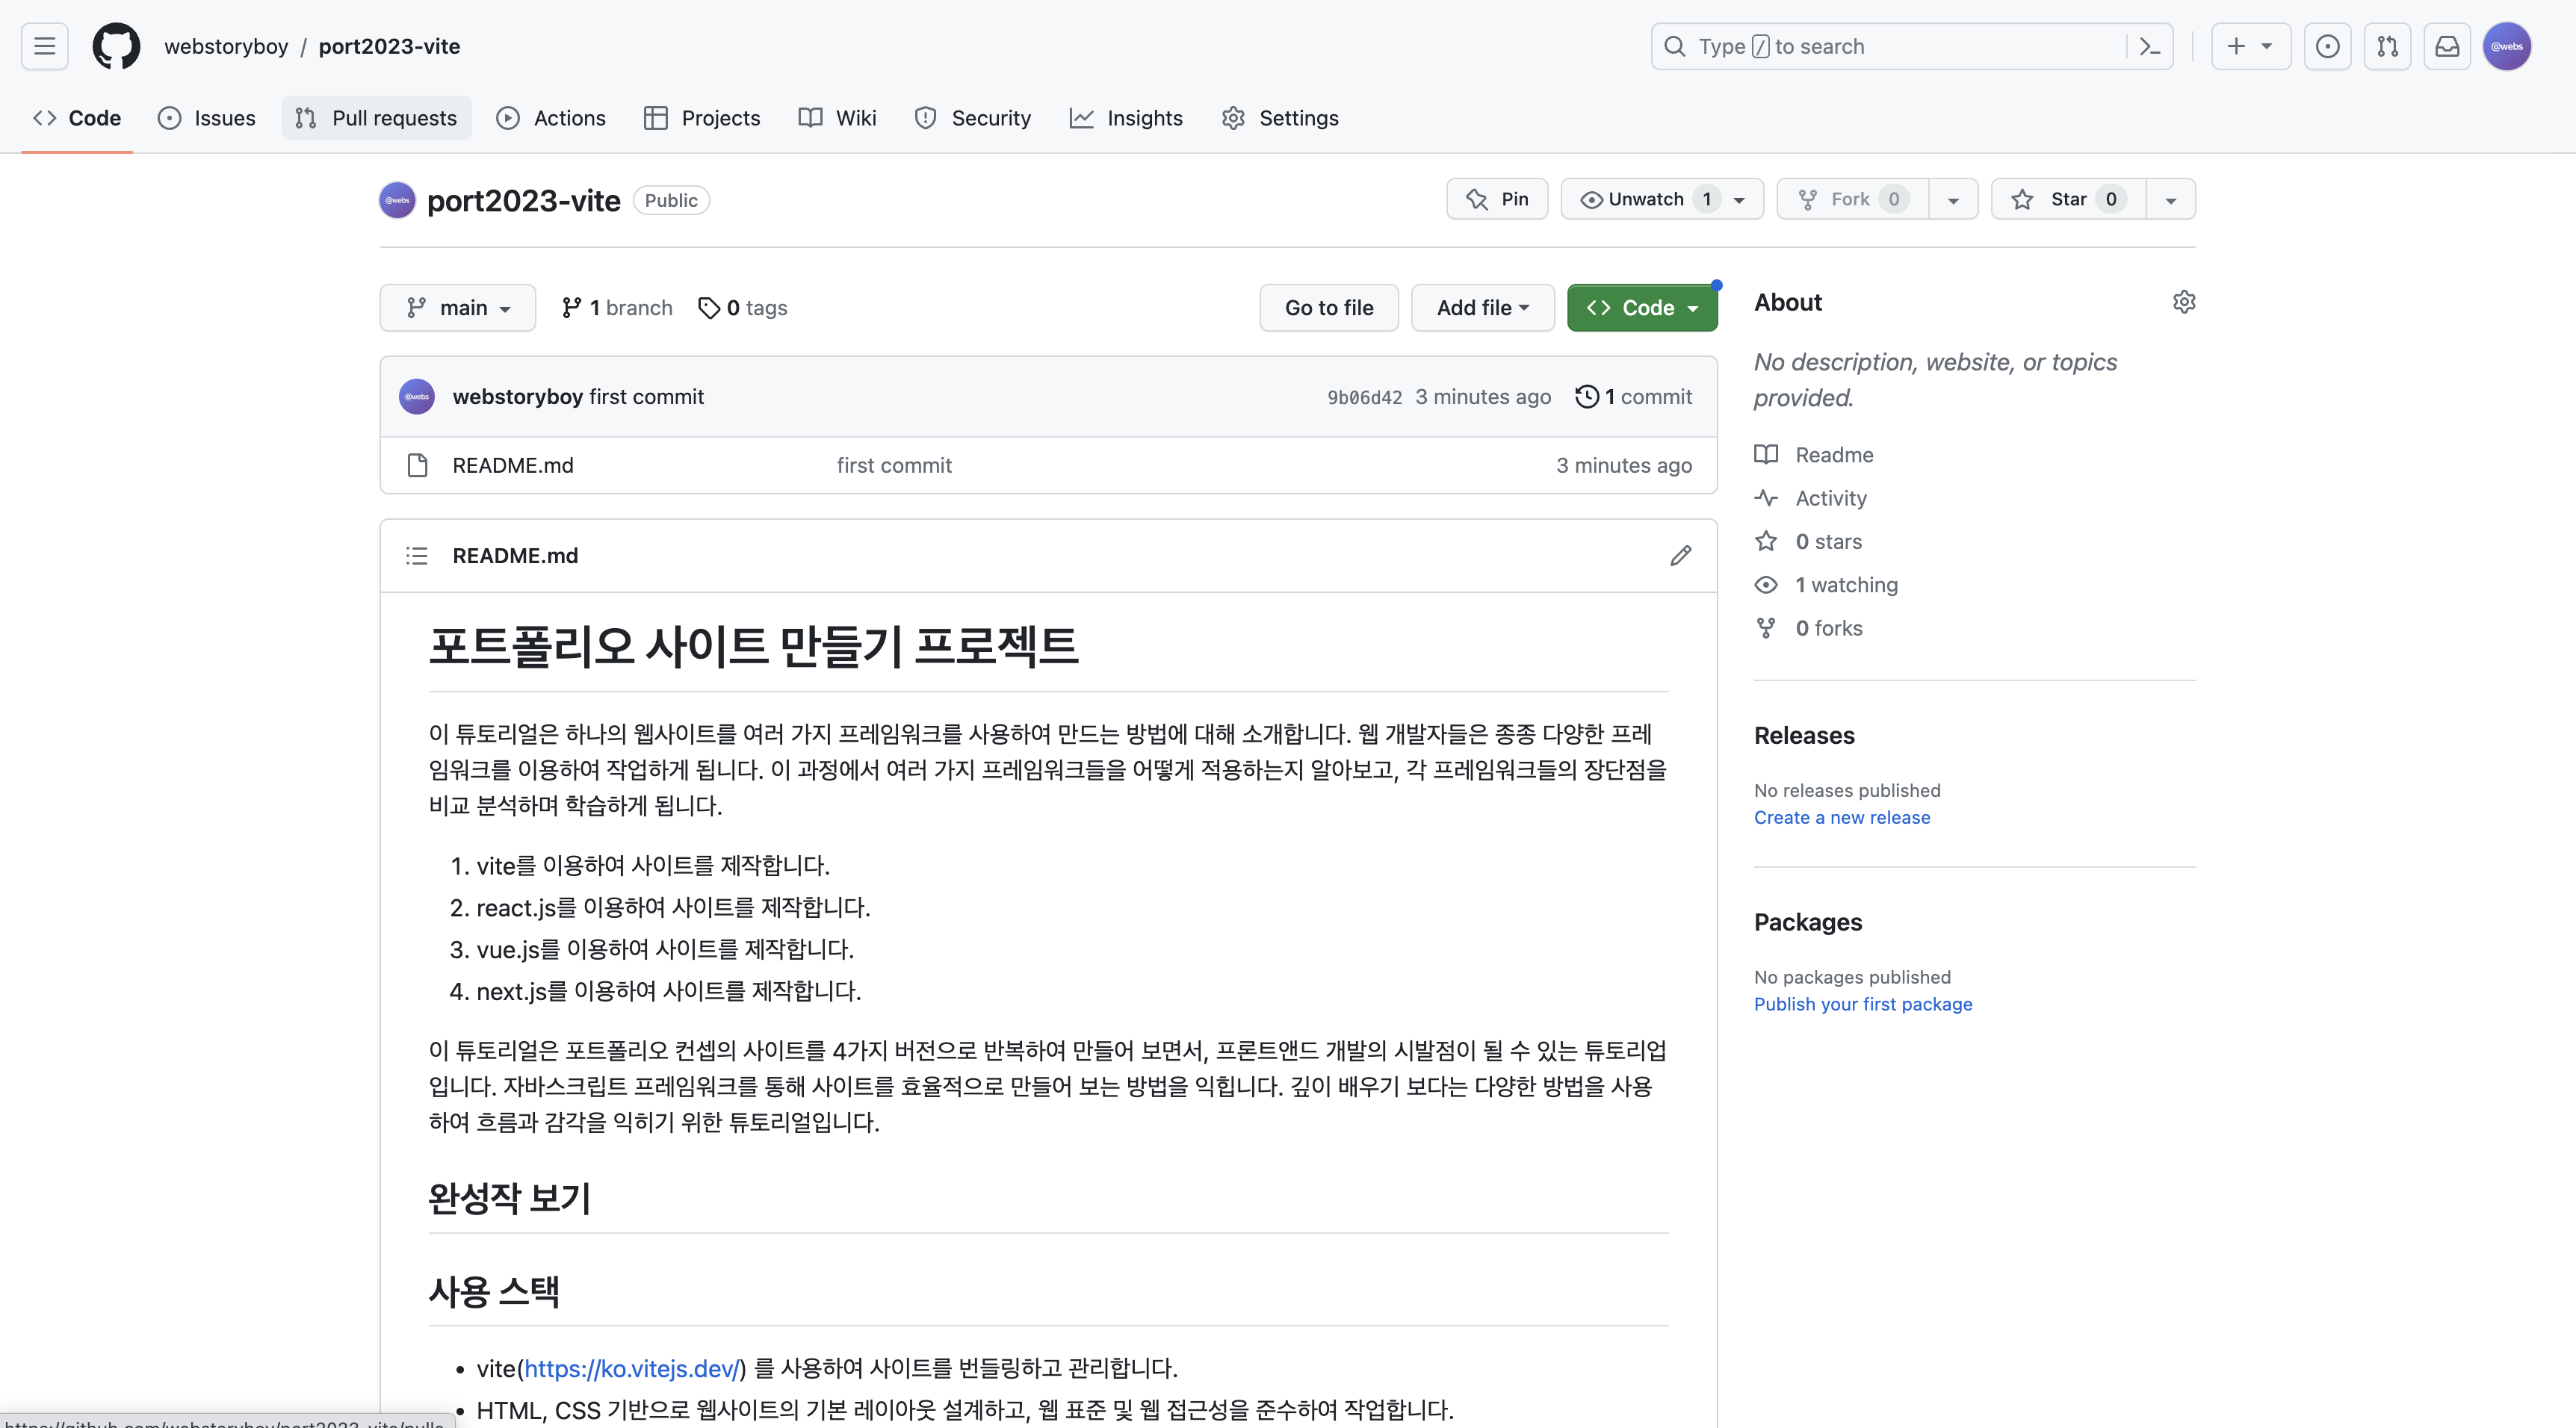Open the Projects tab
Viewport: 2576px width, 1428px height.
click(702, 118)
